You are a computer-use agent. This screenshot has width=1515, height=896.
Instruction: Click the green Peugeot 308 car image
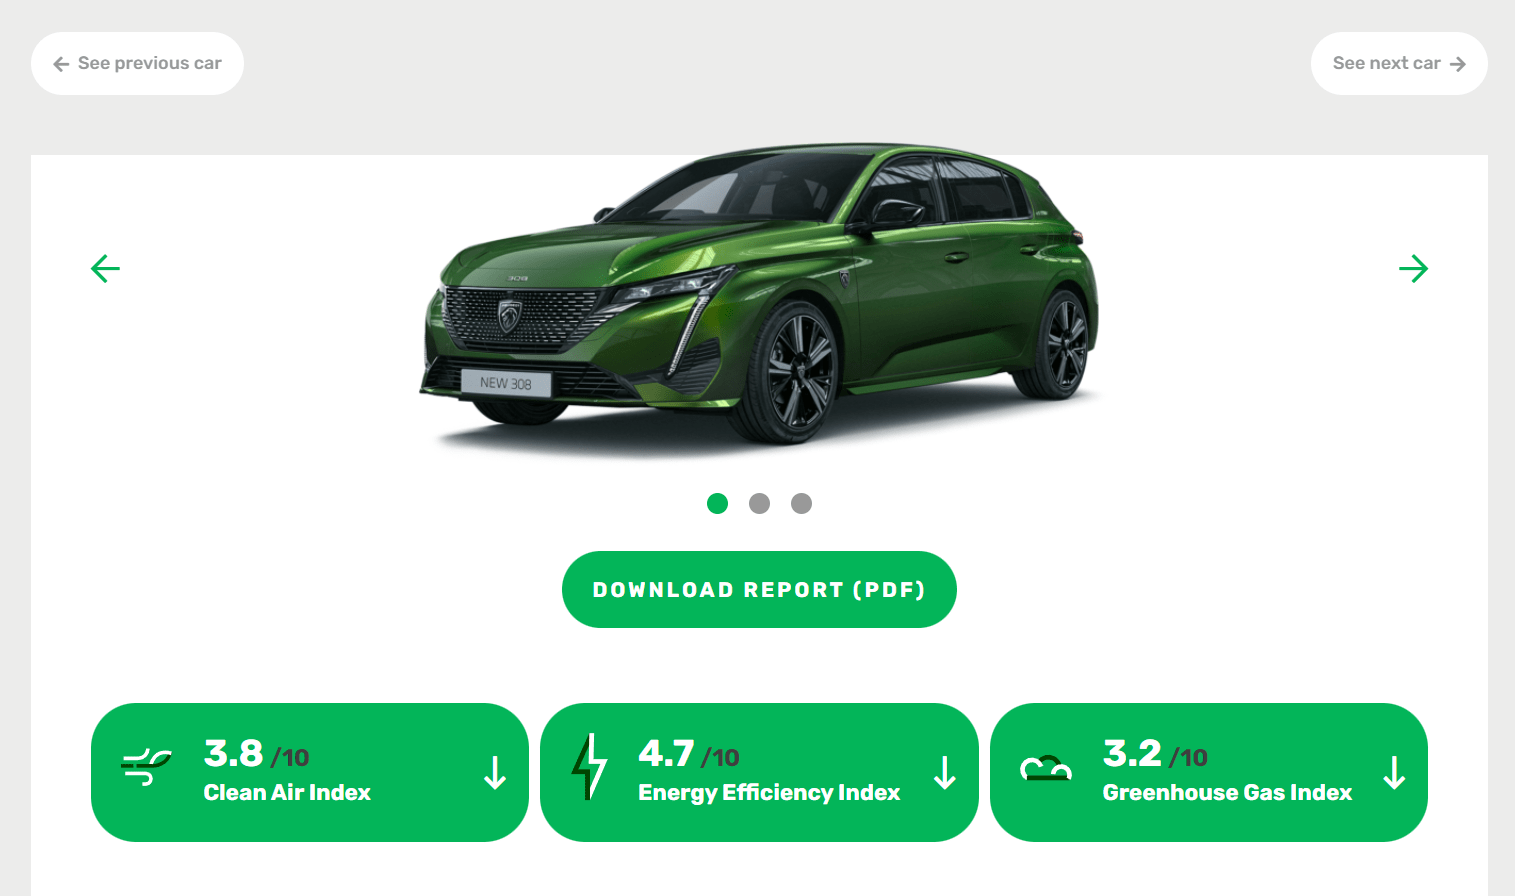pyautogui.click(x=759, y=295)
